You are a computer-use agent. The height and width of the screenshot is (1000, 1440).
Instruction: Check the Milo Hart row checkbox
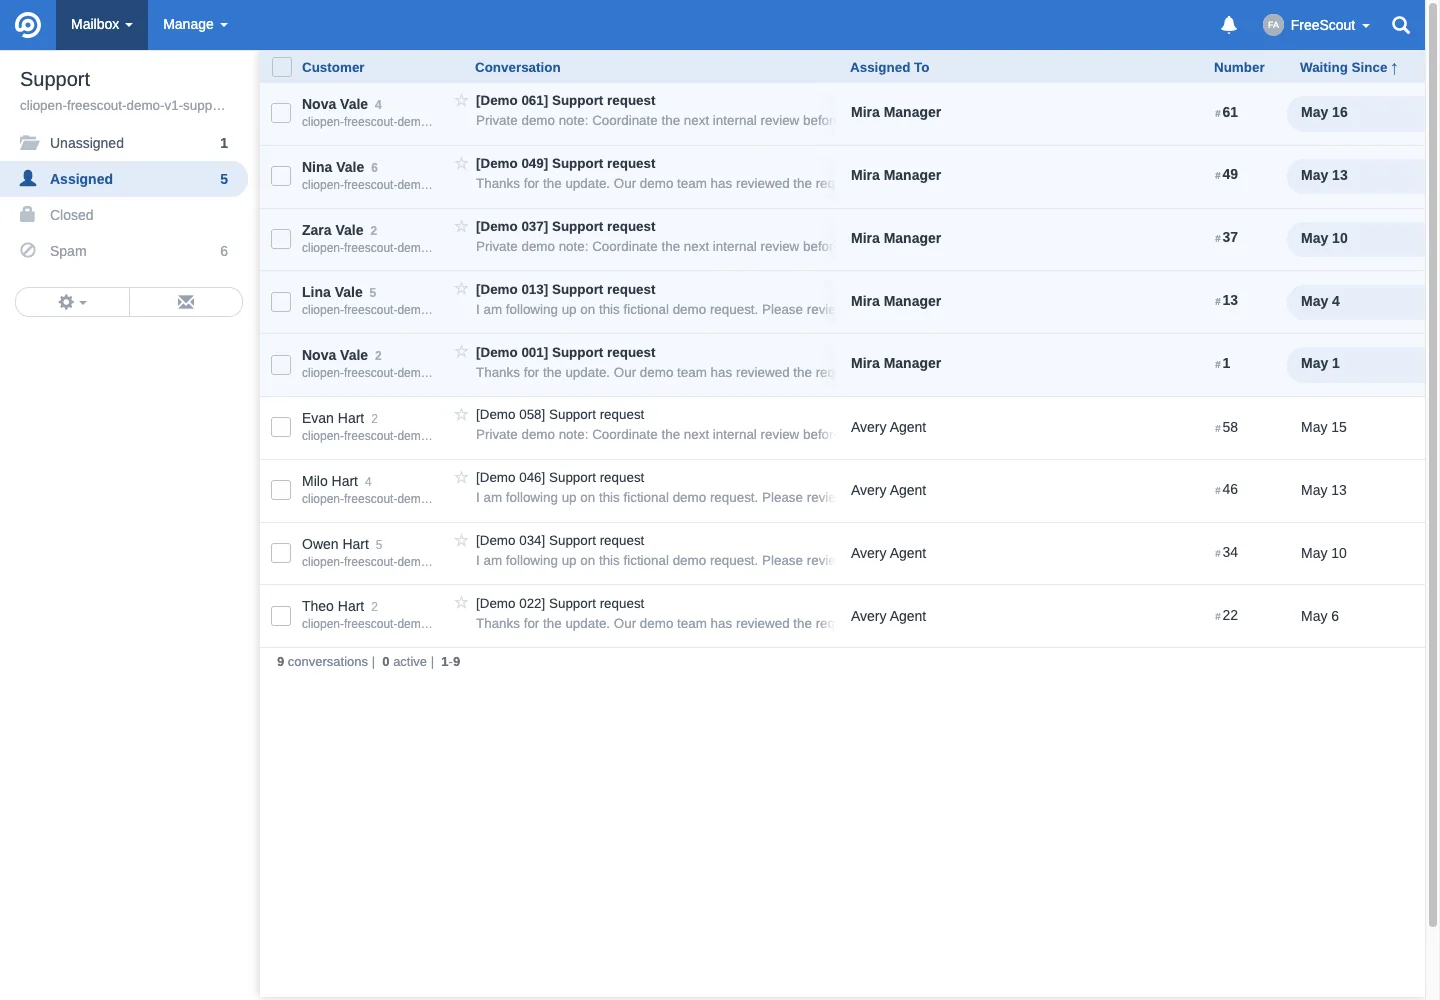[x=281, y=490]
